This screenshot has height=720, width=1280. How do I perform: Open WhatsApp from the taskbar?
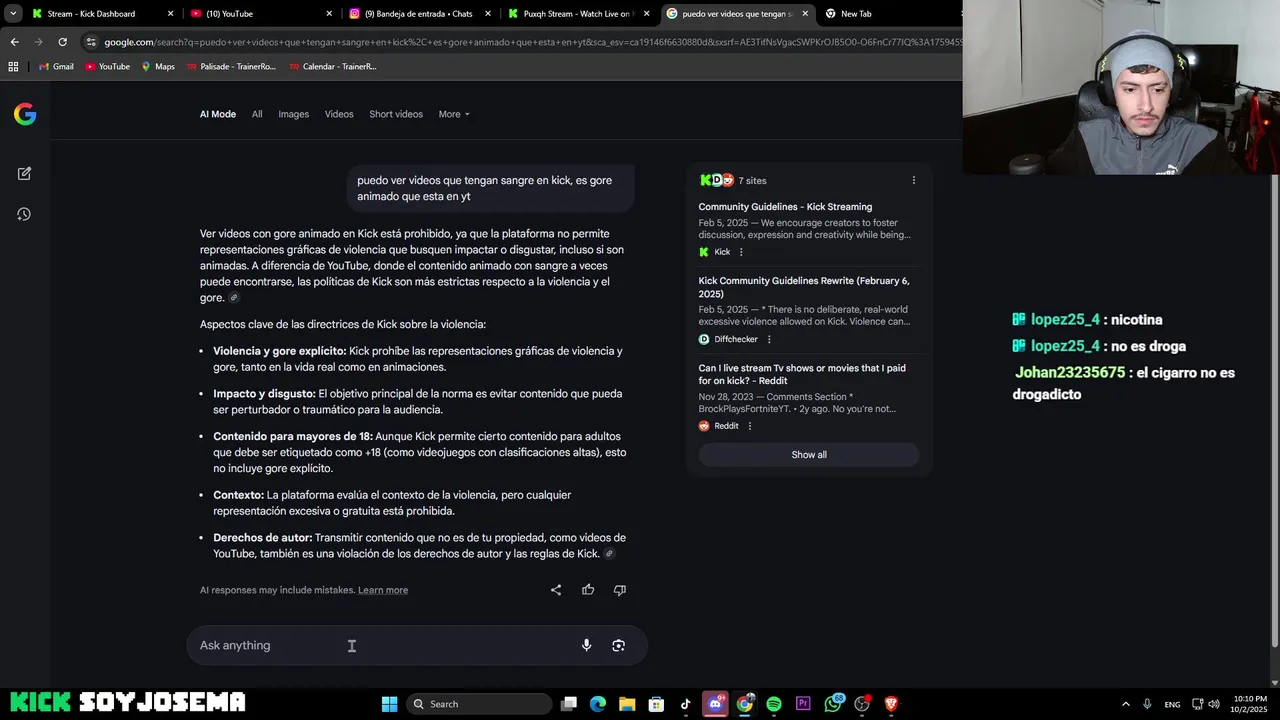pos(833,704)
